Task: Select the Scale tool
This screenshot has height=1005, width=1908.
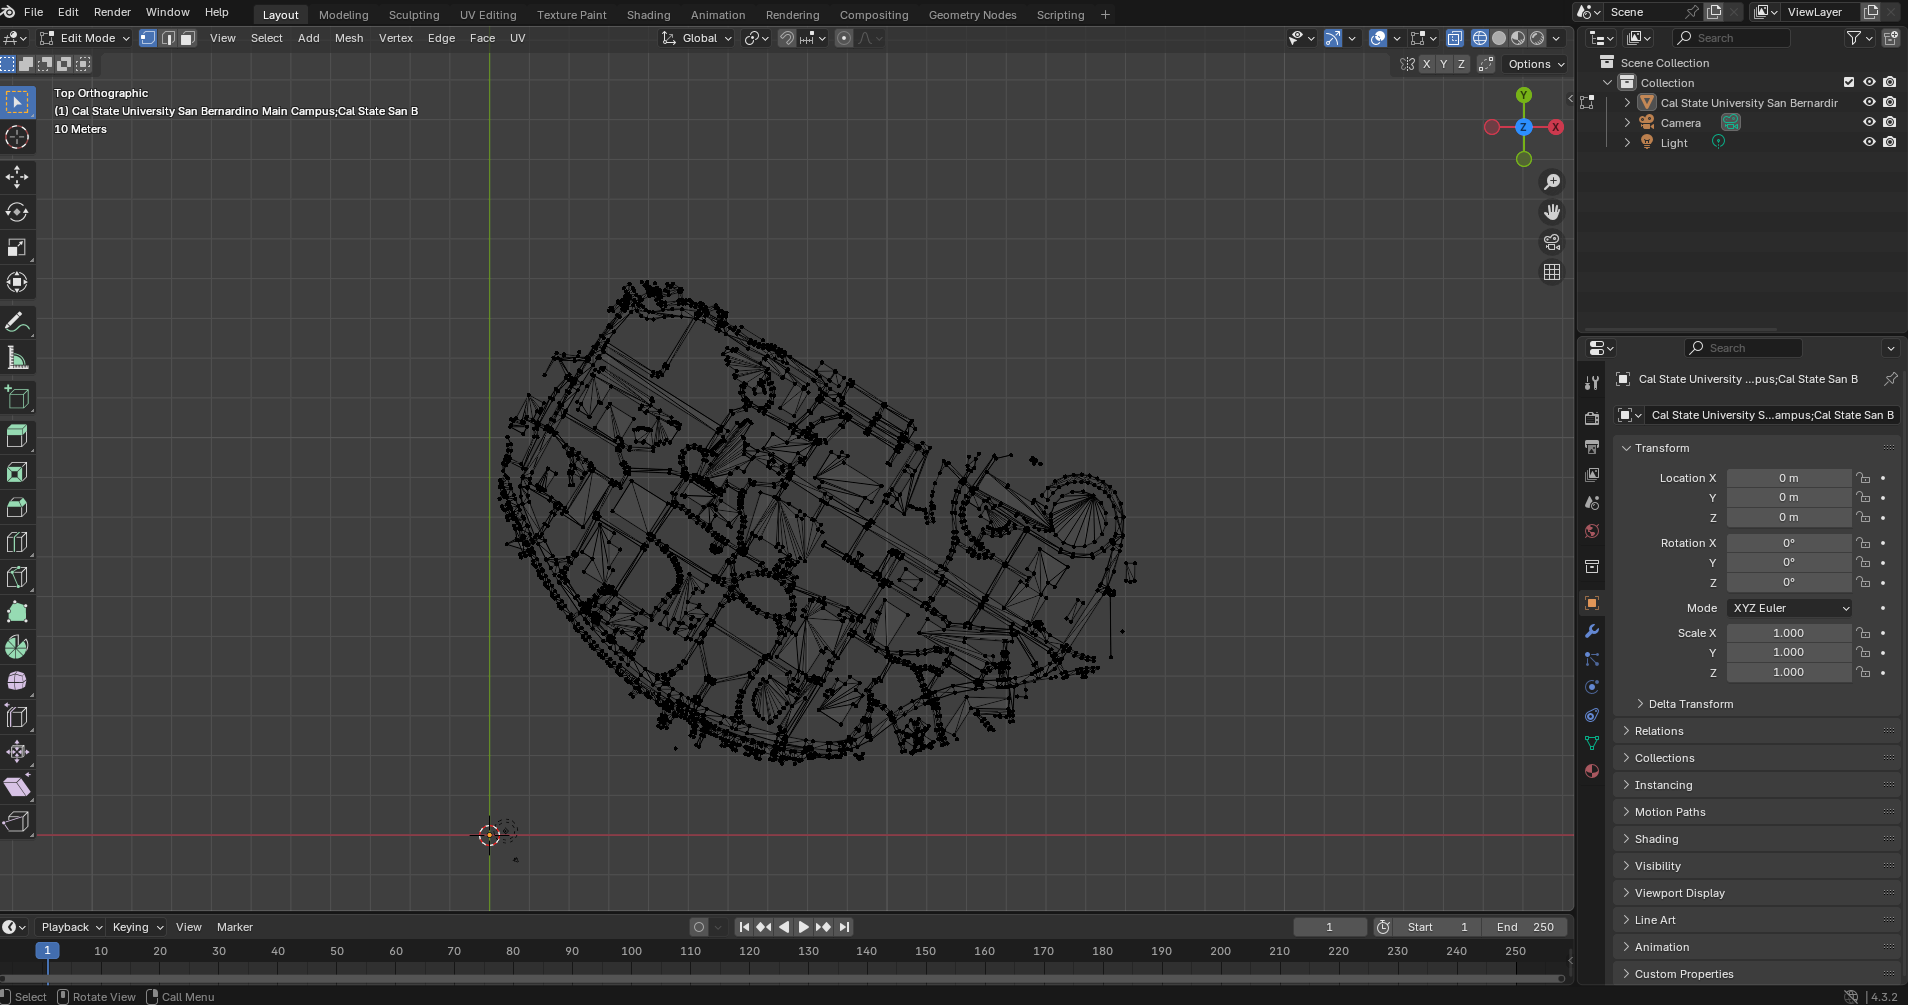Action: tap(17, 247)
